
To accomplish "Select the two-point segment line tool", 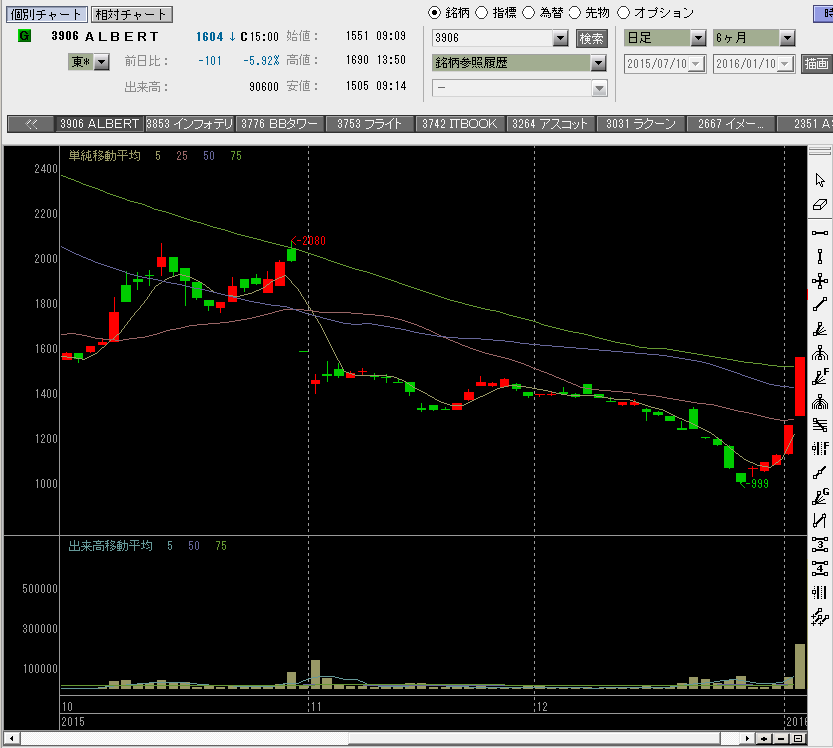I will point(820,473).
